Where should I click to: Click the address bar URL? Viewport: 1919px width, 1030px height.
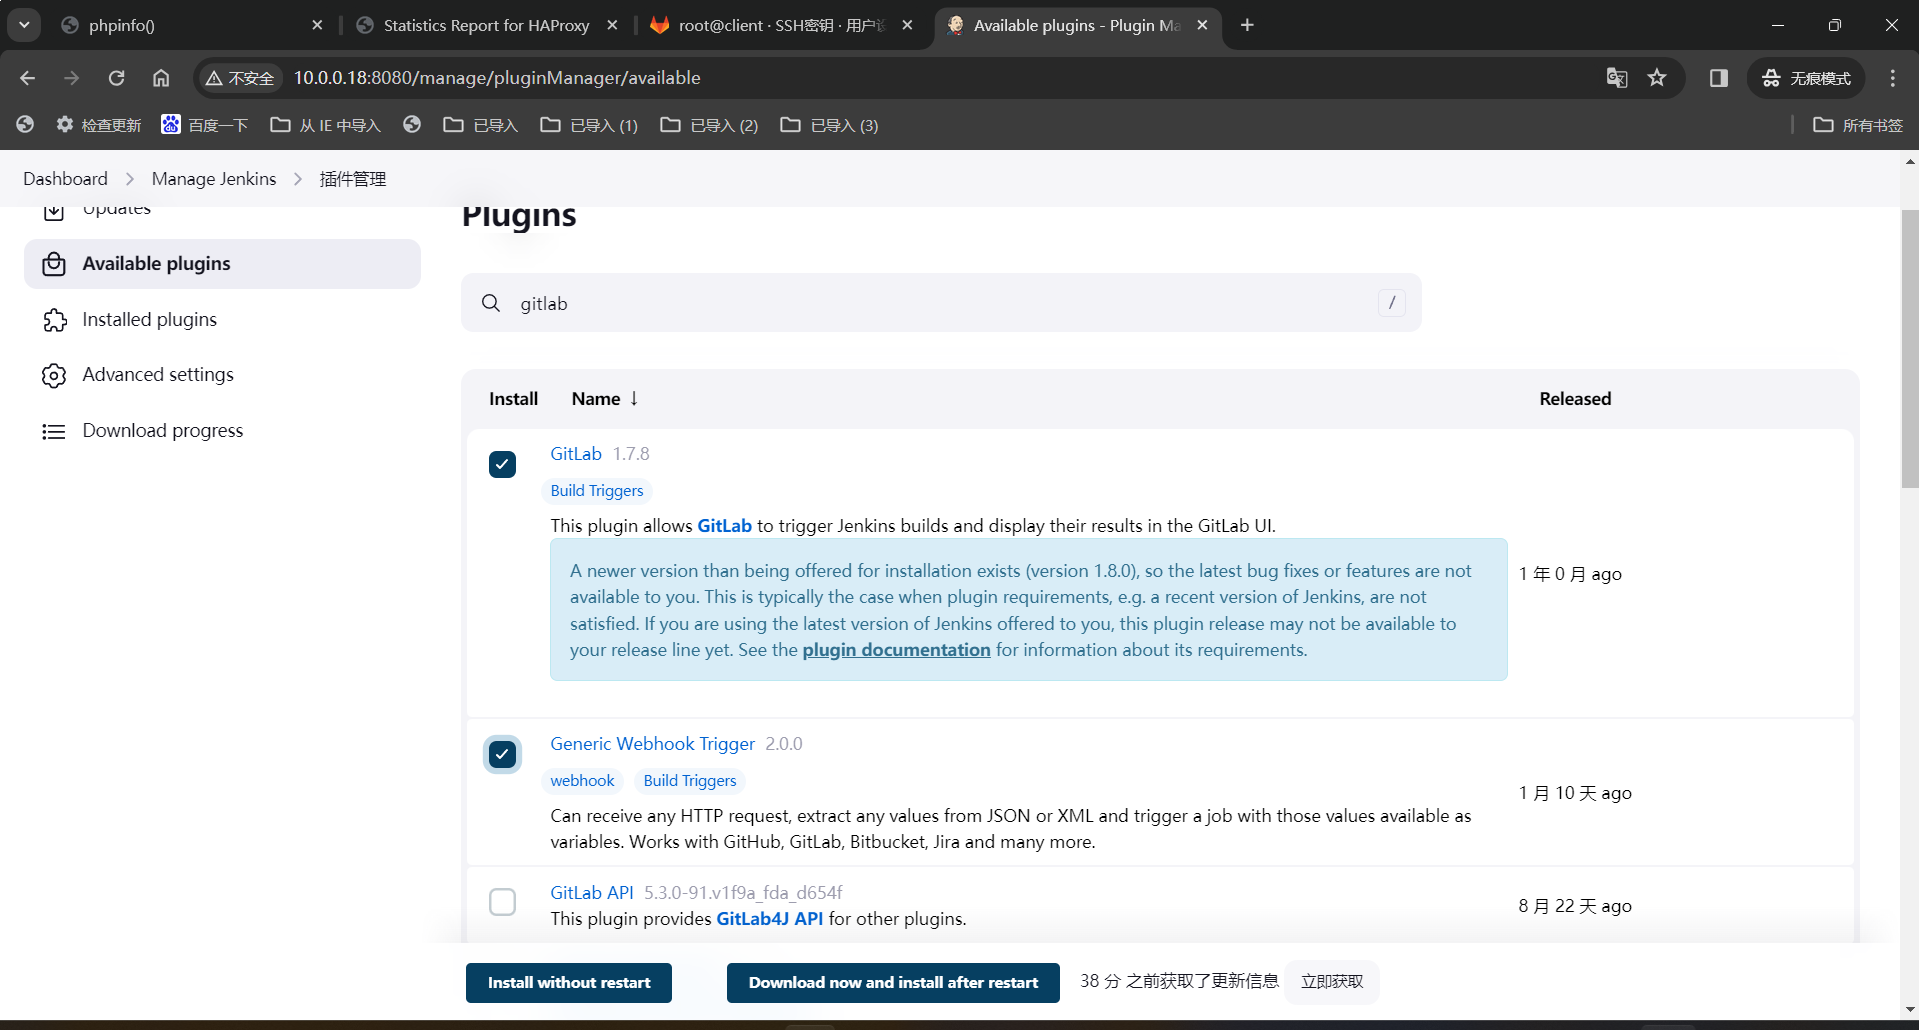tap(497, 78)
